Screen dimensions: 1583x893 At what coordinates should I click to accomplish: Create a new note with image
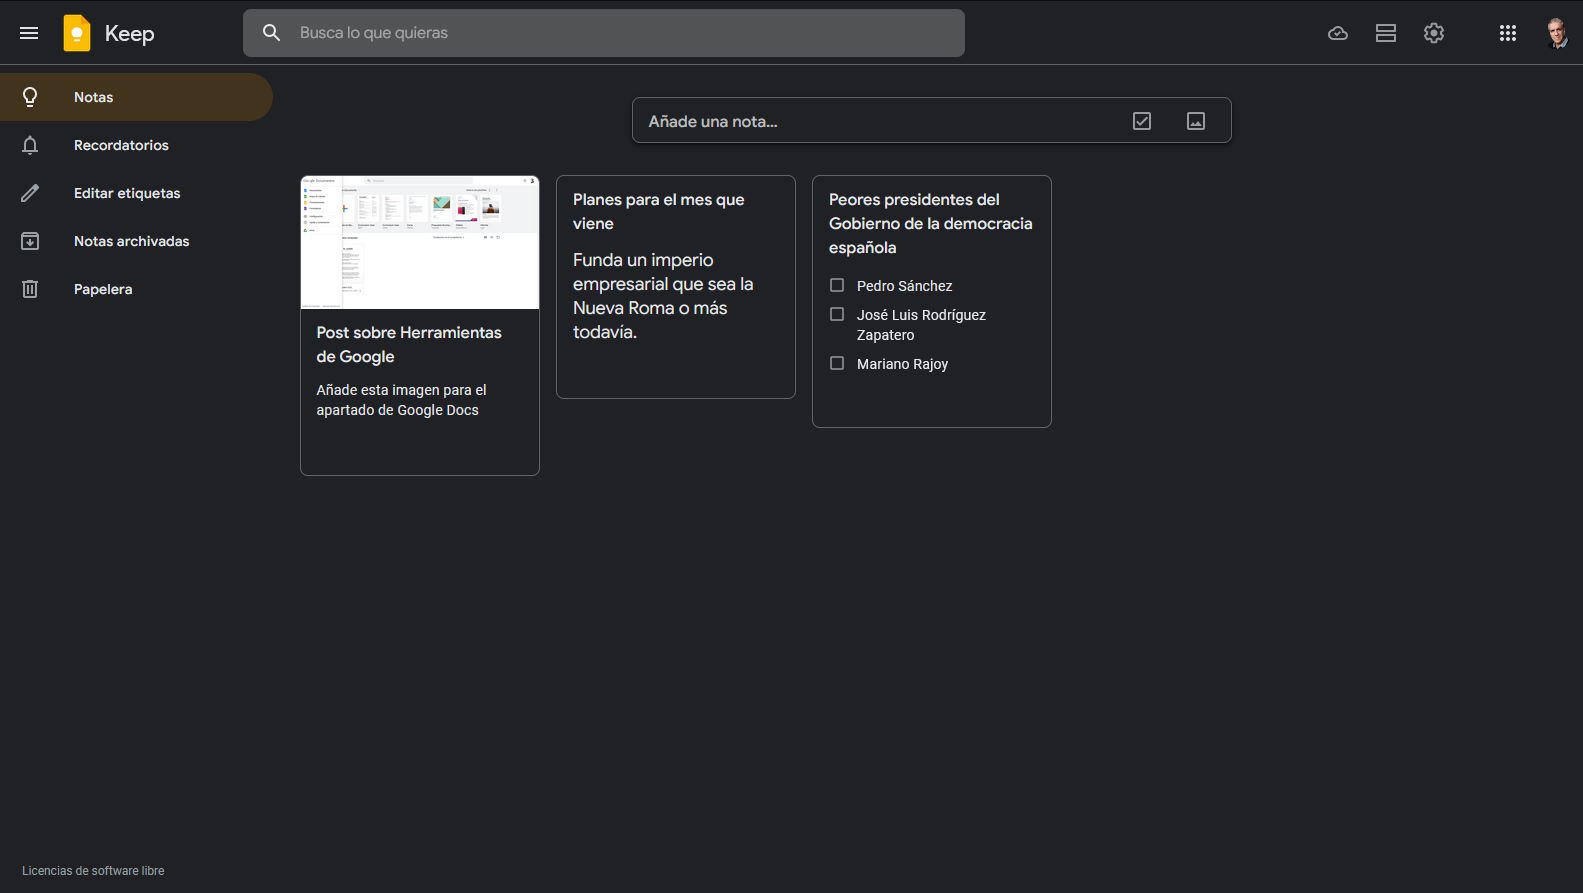click(x=1195, y=121)
